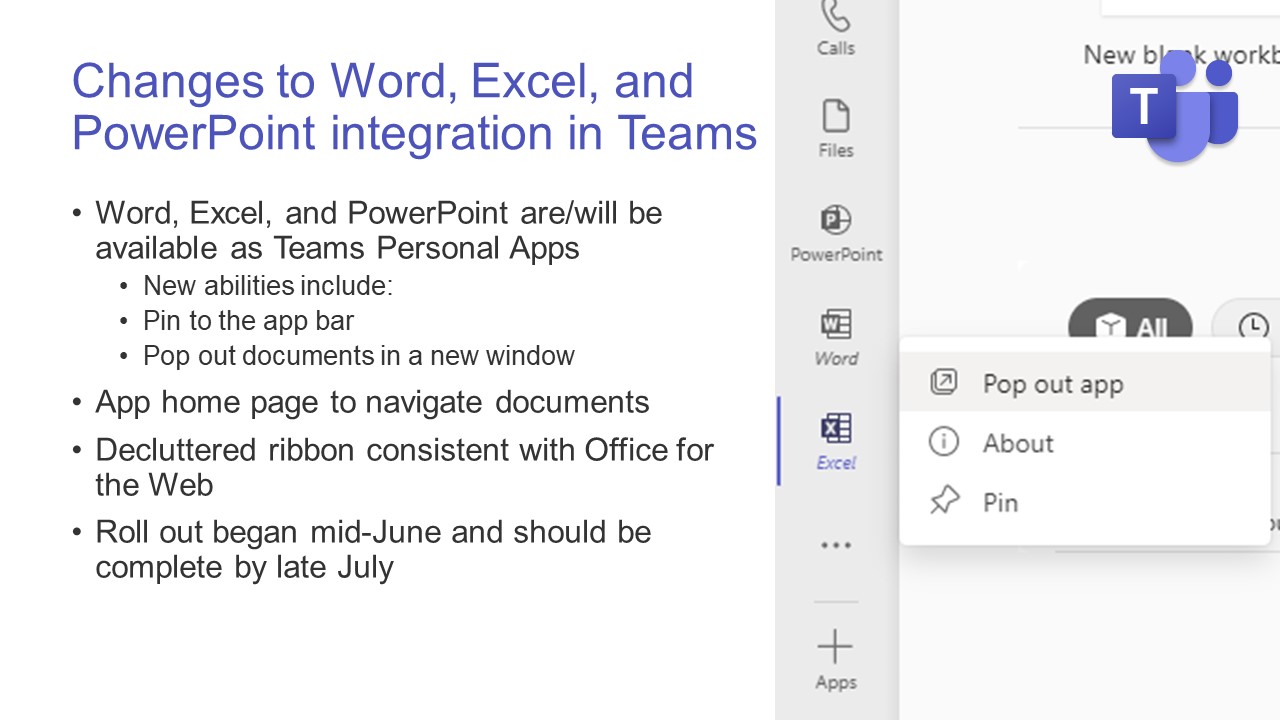Open the Apps store plus icon

pos(836,661)
